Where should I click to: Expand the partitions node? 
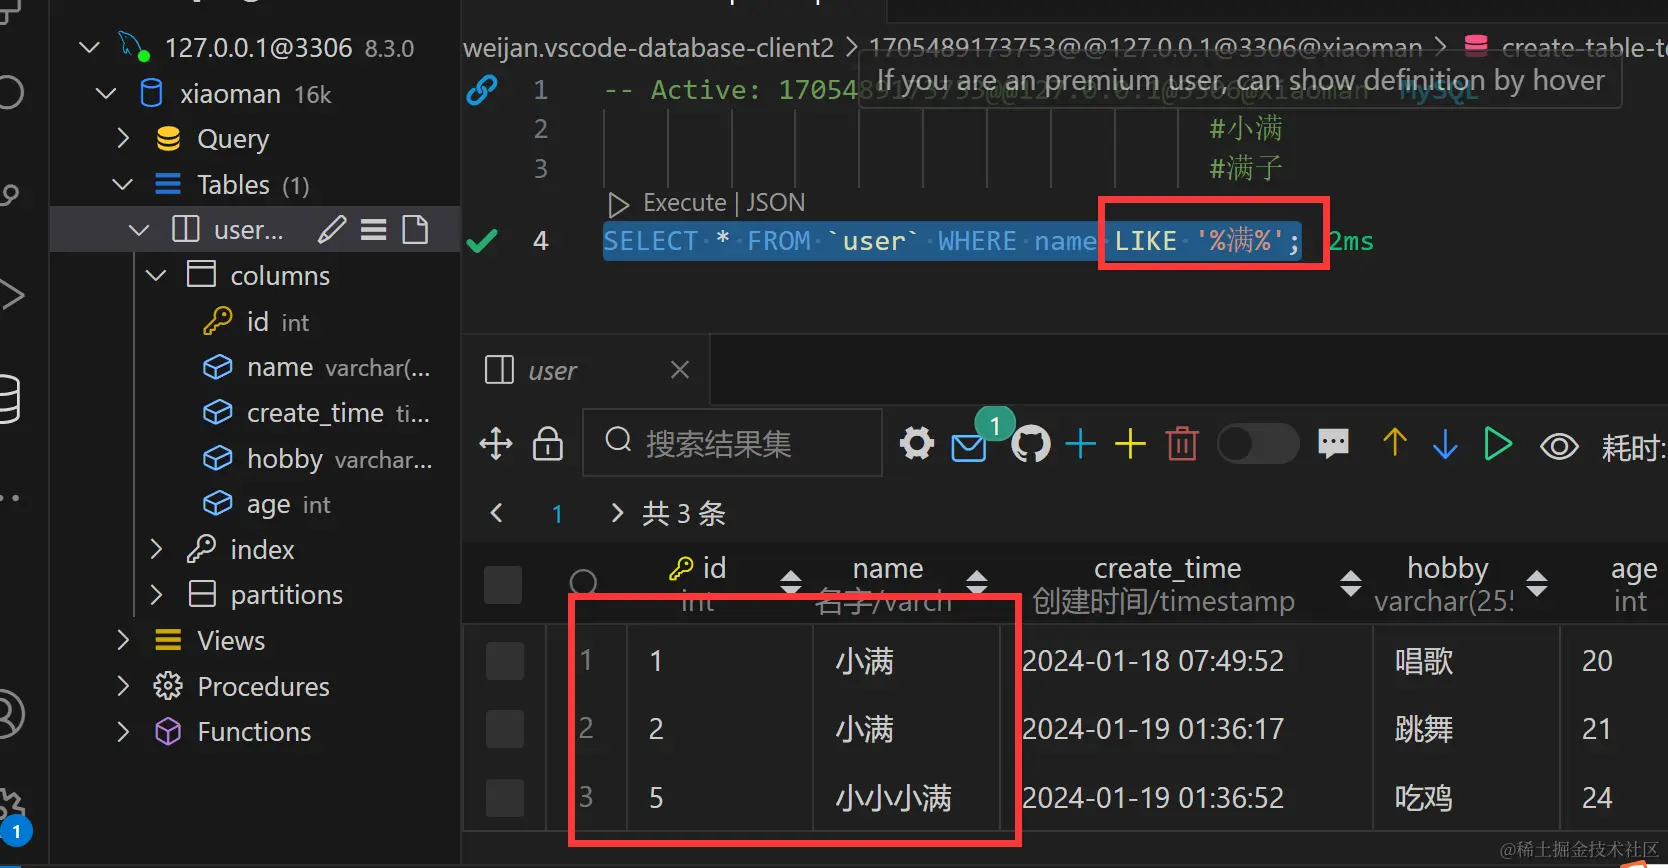[x=156, y=595]
